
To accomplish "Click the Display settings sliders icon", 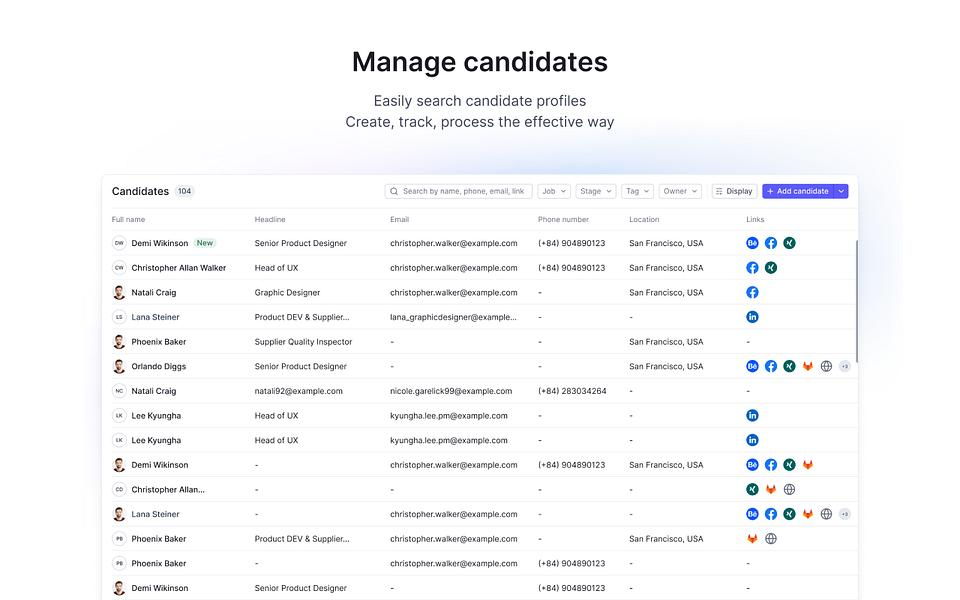I will pyautogui.click(x=719, y=191).
